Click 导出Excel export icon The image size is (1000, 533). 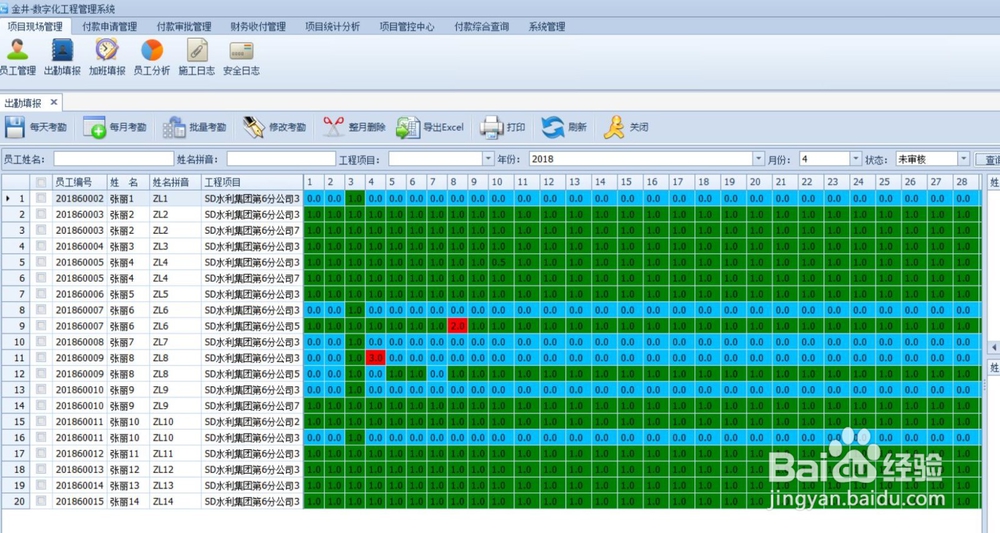pos(408,127)
